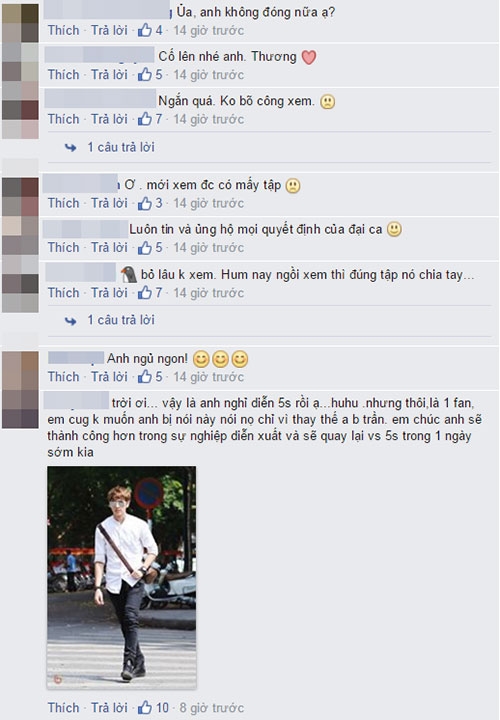Click thumbs-up icon on 'Cố lên nhé anh' comment

tap(145, 74)
